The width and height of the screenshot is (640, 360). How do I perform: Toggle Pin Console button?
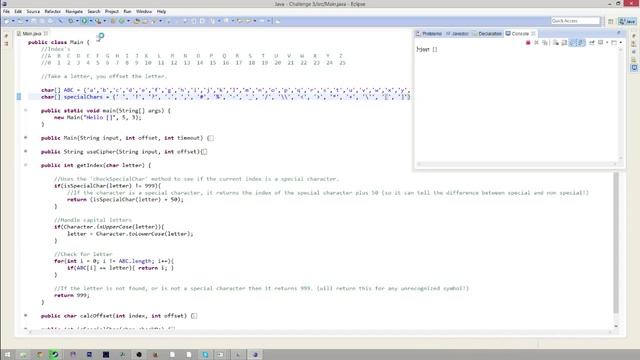click(x=592, y=42)
